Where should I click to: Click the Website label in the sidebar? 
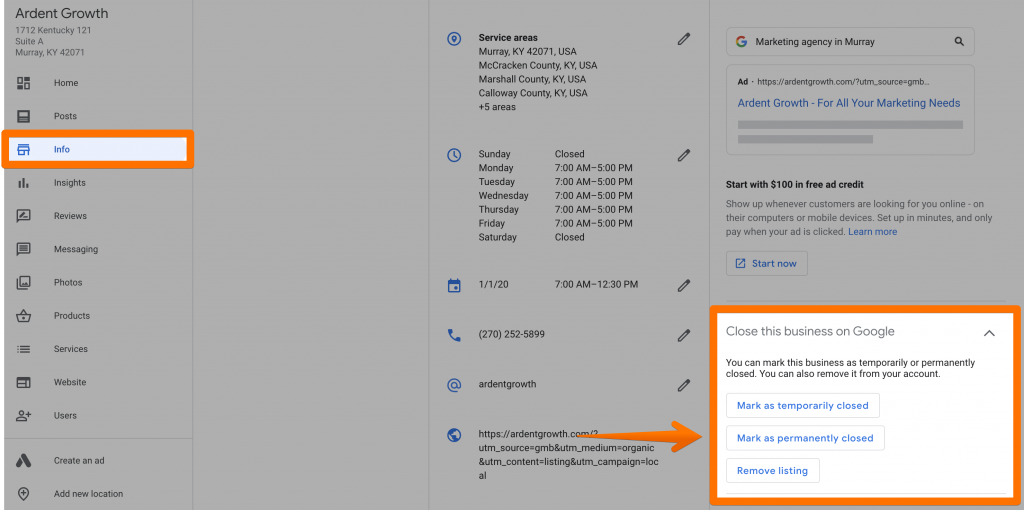[x=70, y=383]
